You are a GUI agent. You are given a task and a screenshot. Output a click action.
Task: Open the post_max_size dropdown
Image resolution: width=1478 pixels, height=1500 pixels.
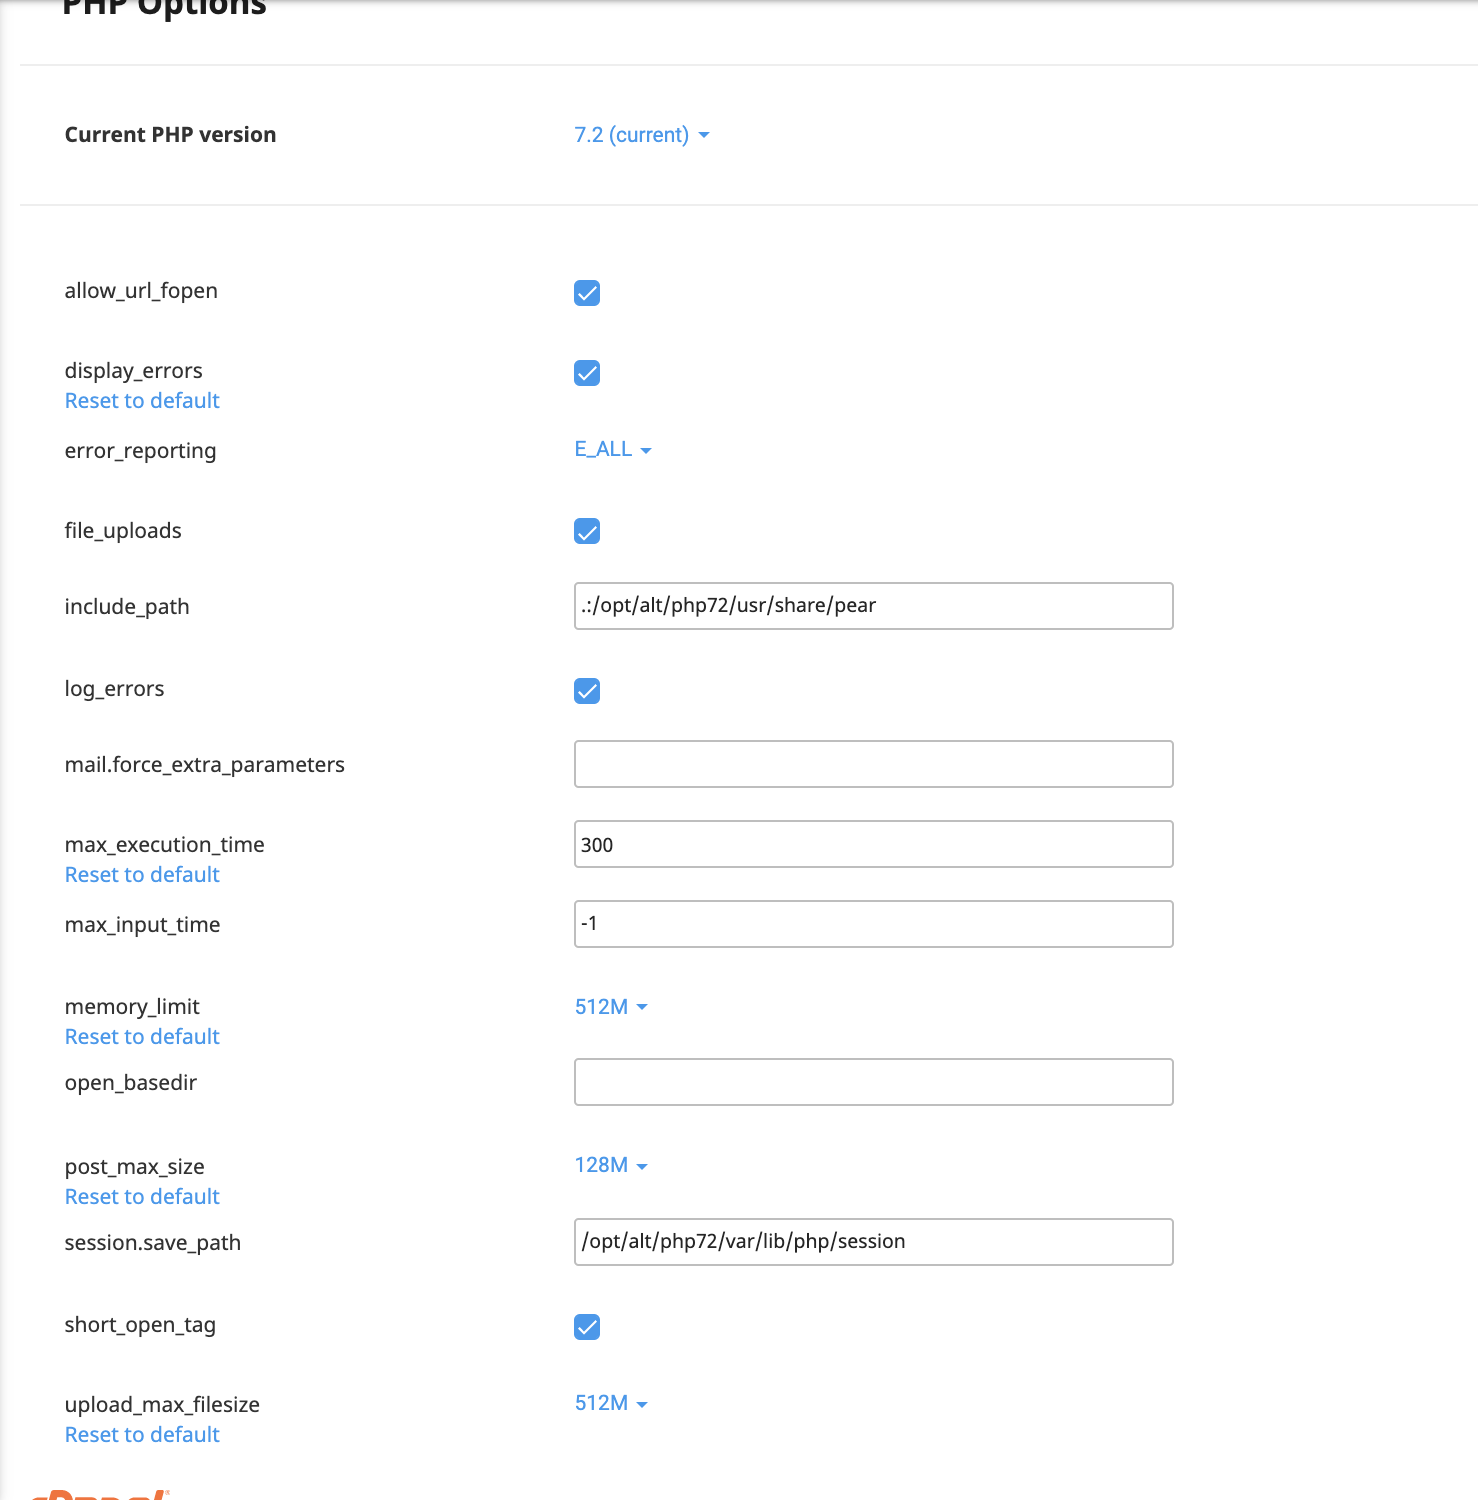click(610, 1165)
